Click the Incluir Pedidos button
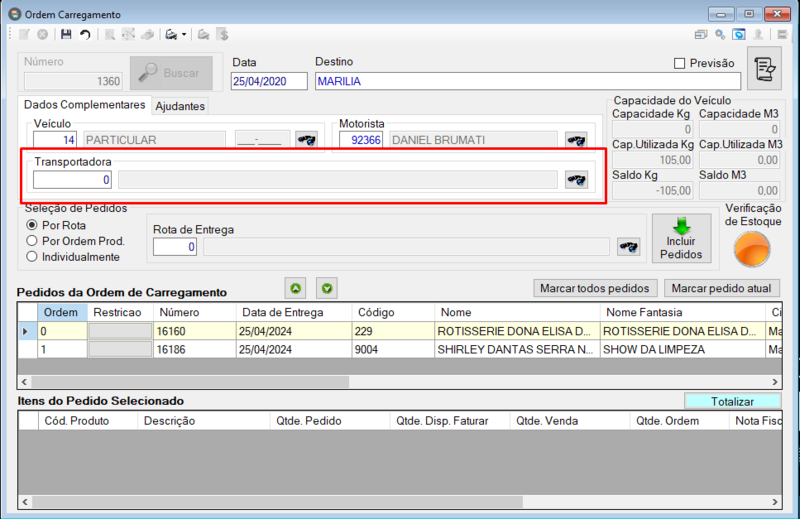 coord(682,238)
